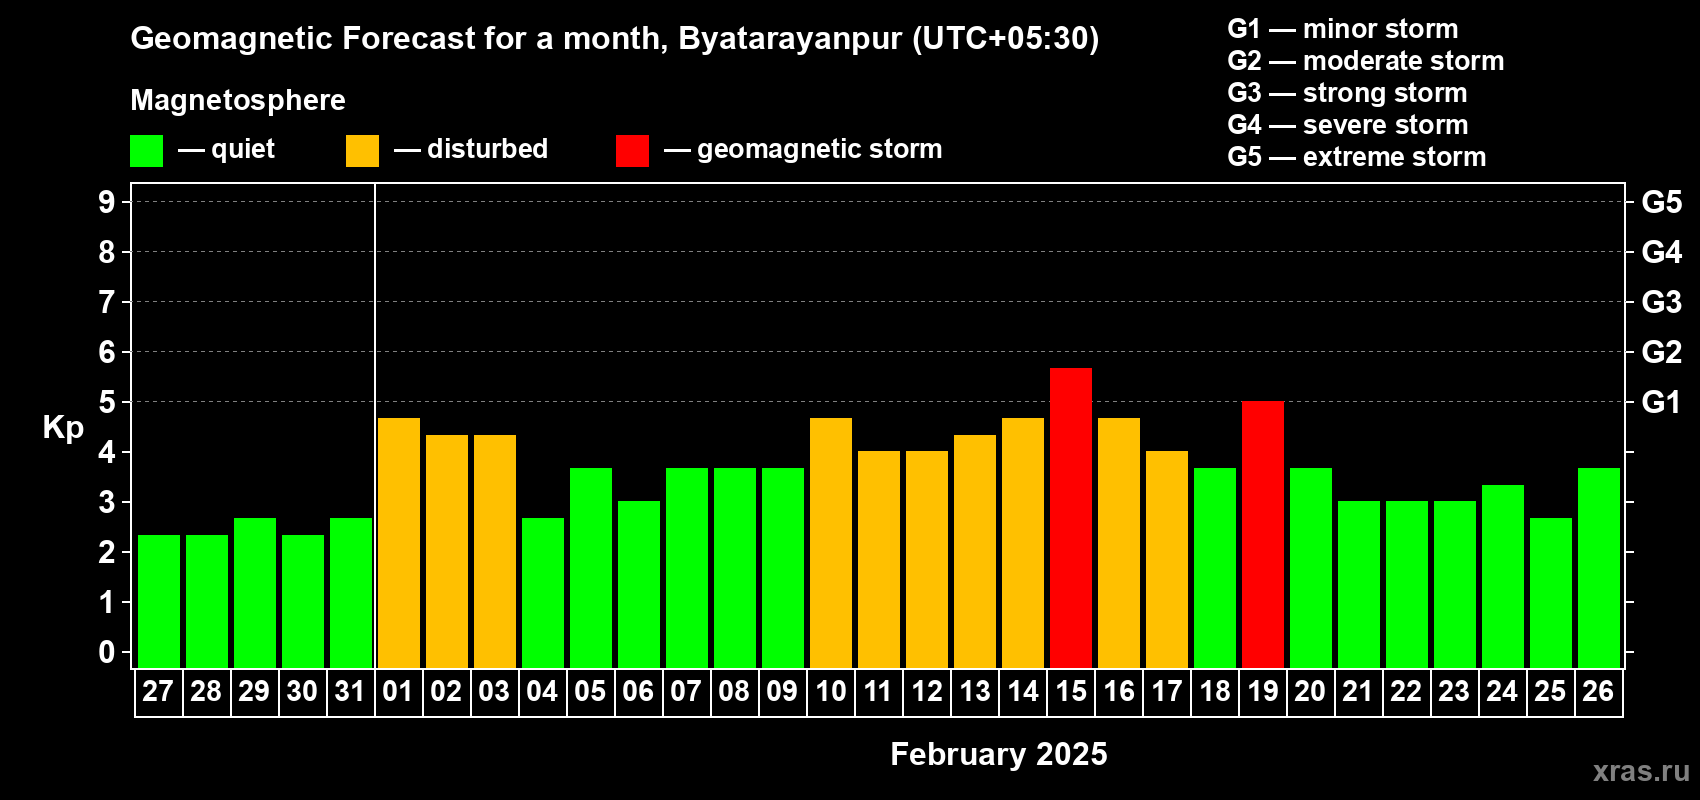1700x800 pixels.
Task: Click the G3 storm level label
Action: point(1661,302)
